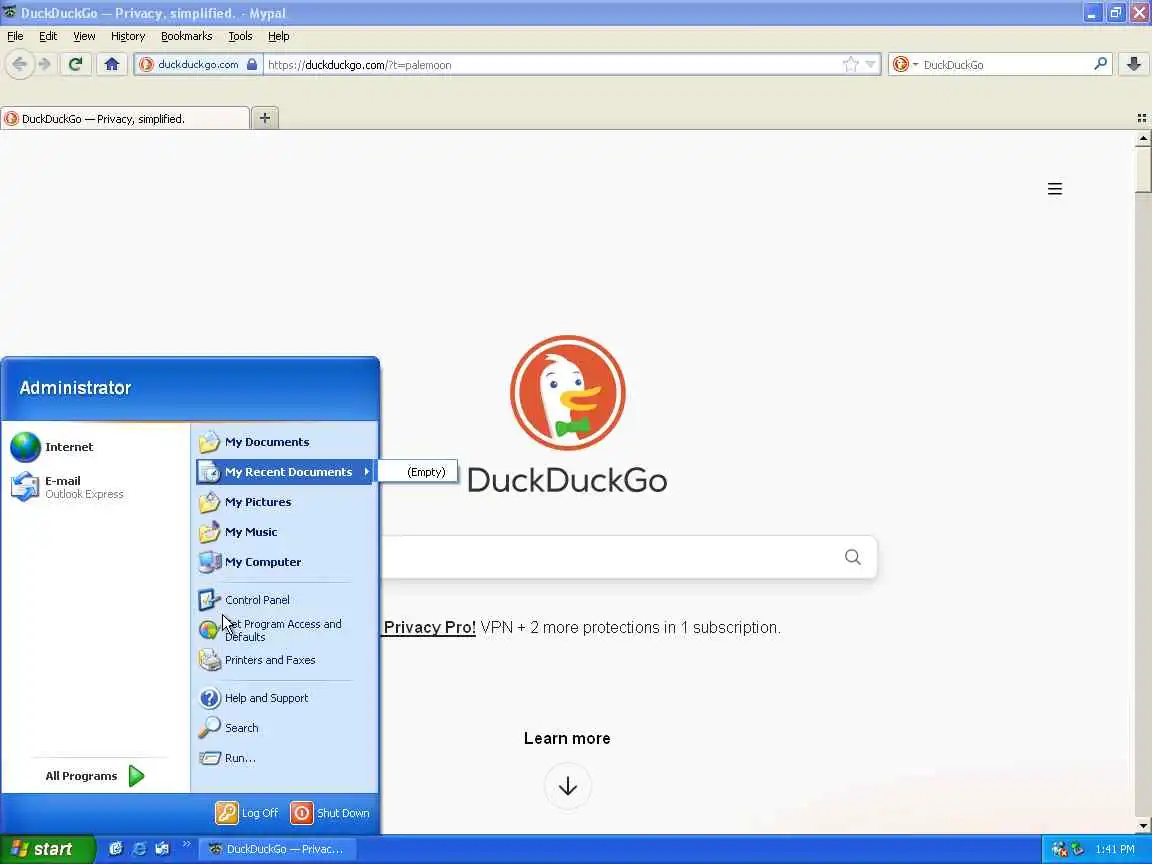Open My Computer
1152x864 pixels.
285,562
